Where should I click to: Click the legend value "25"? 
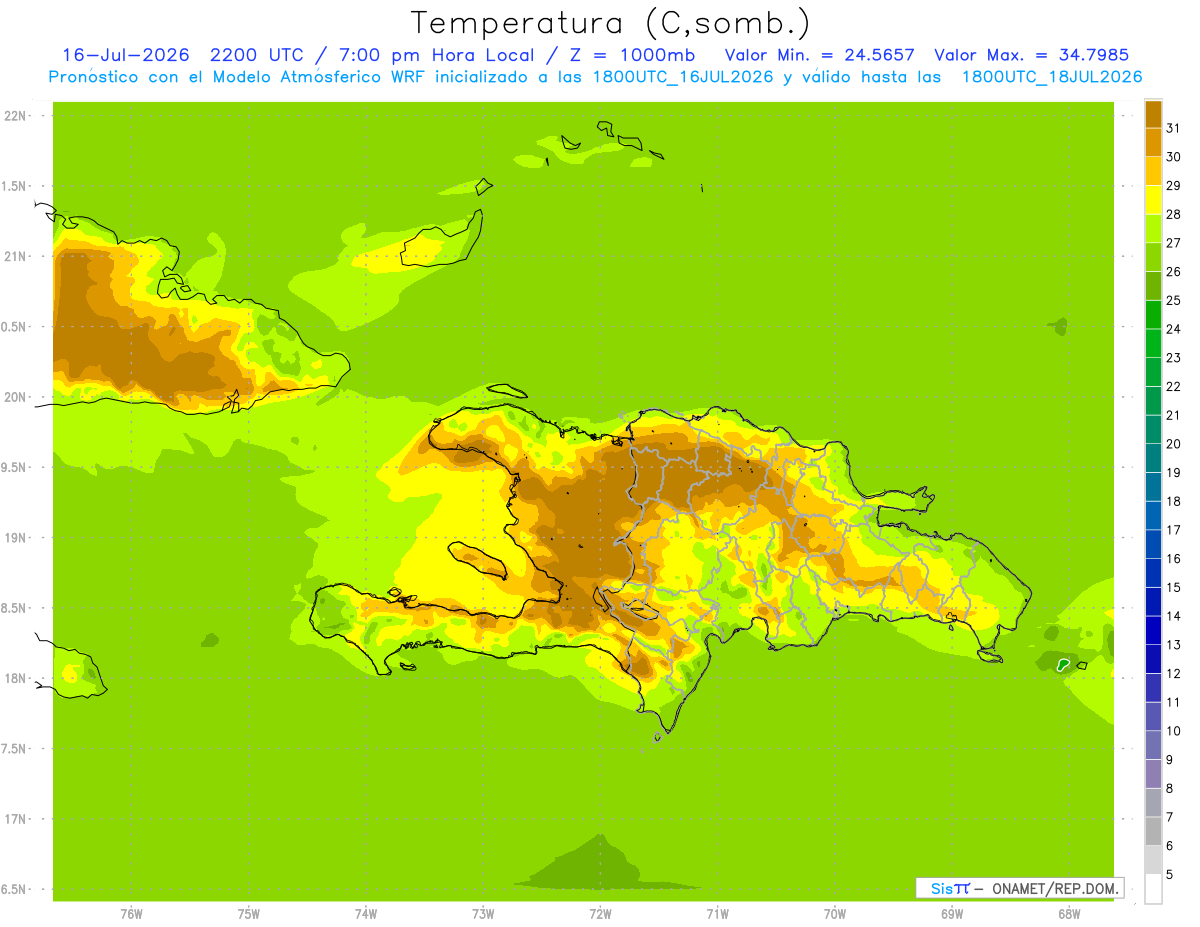point(1173,300)
